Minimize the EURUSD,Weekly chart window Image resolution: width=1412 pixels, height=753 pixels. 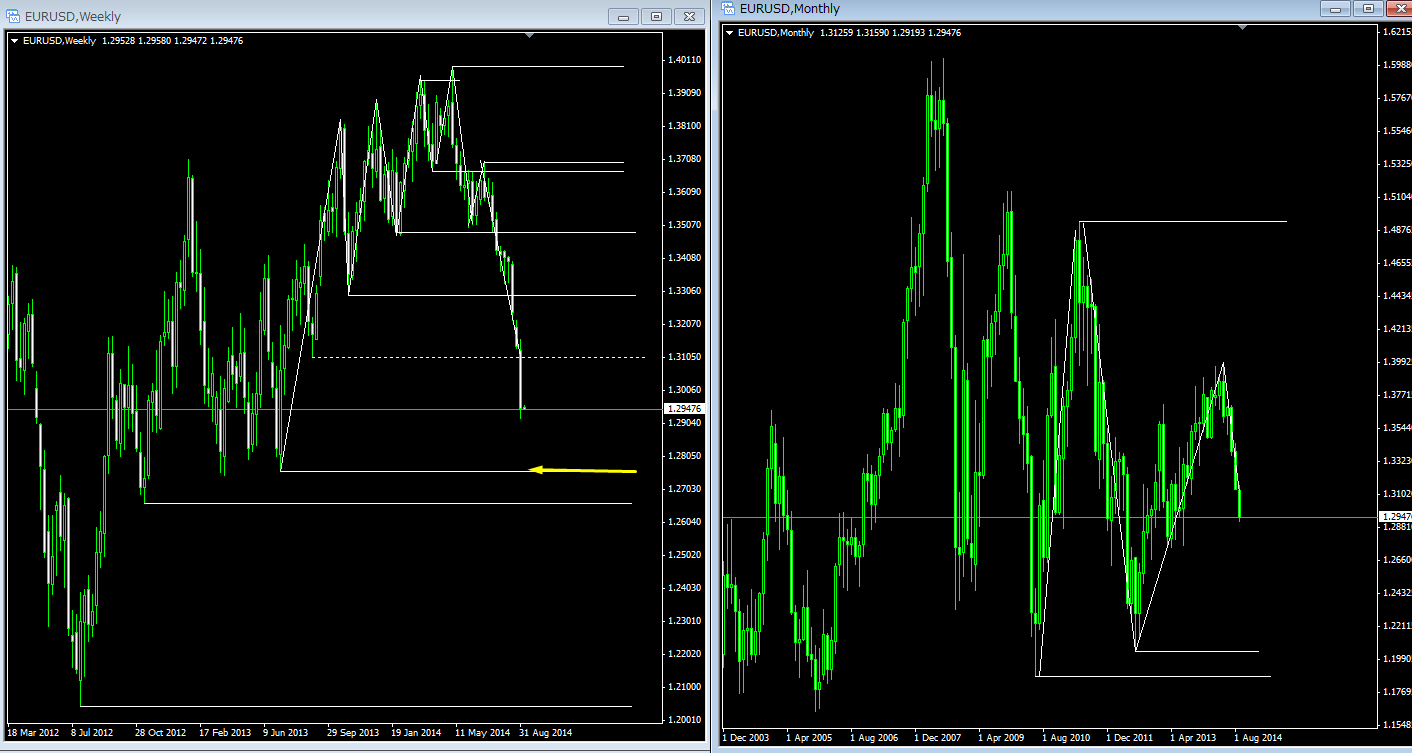click(x=624, y=16)
